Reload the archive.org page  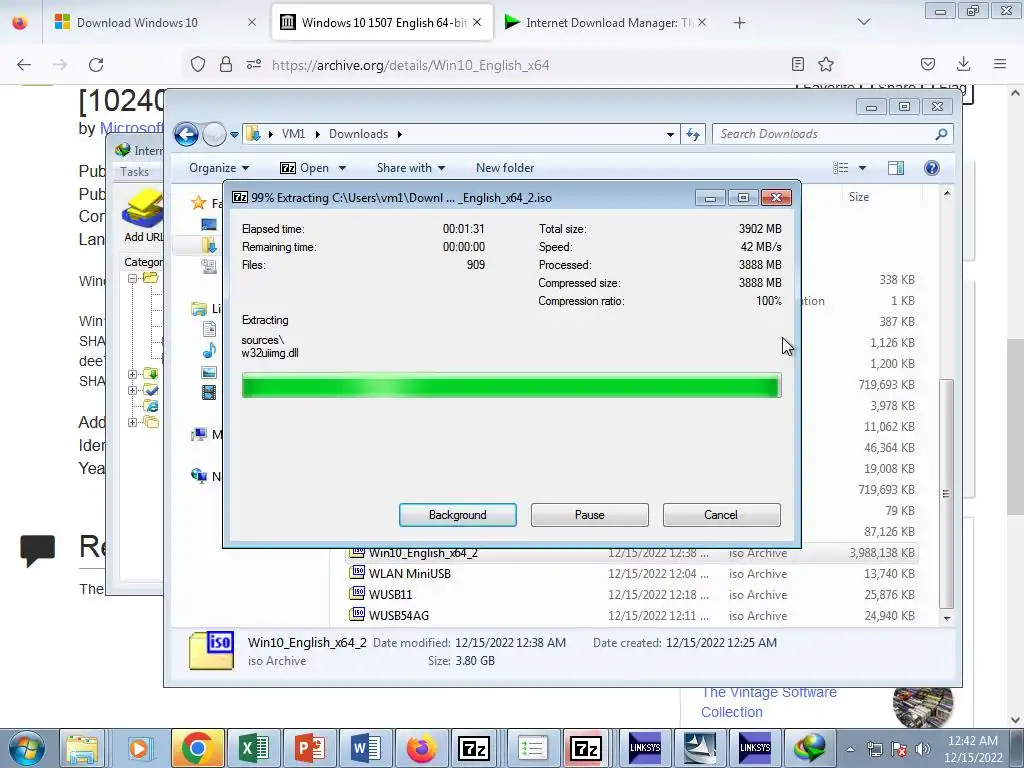tap(96, 65)
